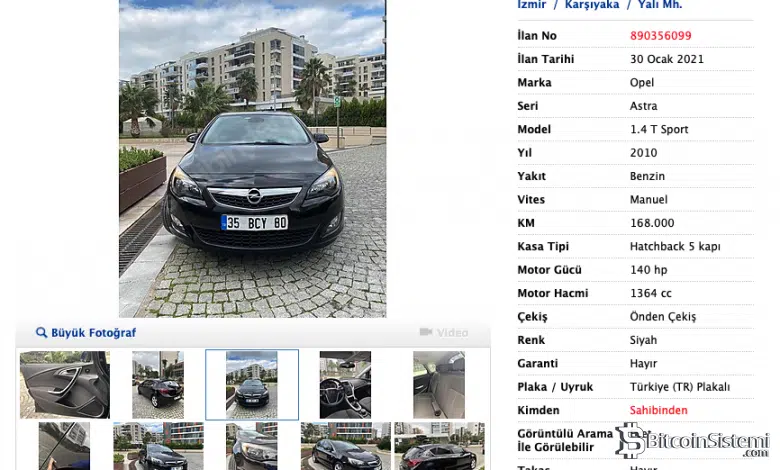Open the Video tab

click(452, 333)
